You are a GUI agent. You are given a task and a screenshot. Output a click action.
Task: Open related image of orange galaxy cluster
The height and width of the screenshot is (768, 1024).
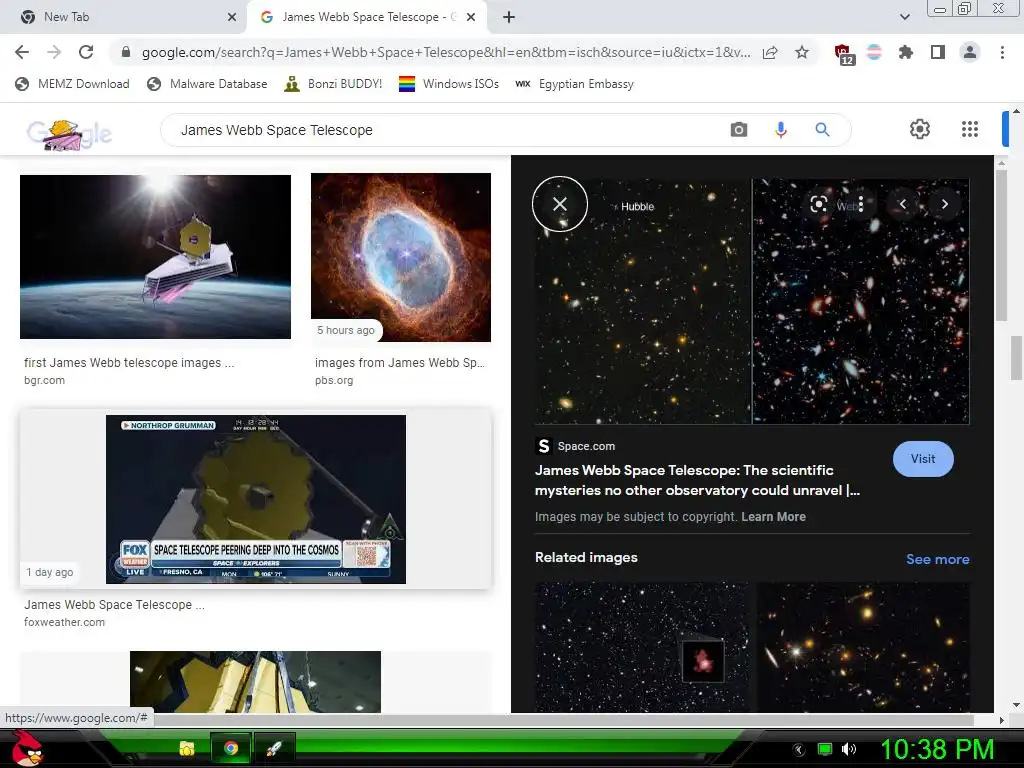863,647
